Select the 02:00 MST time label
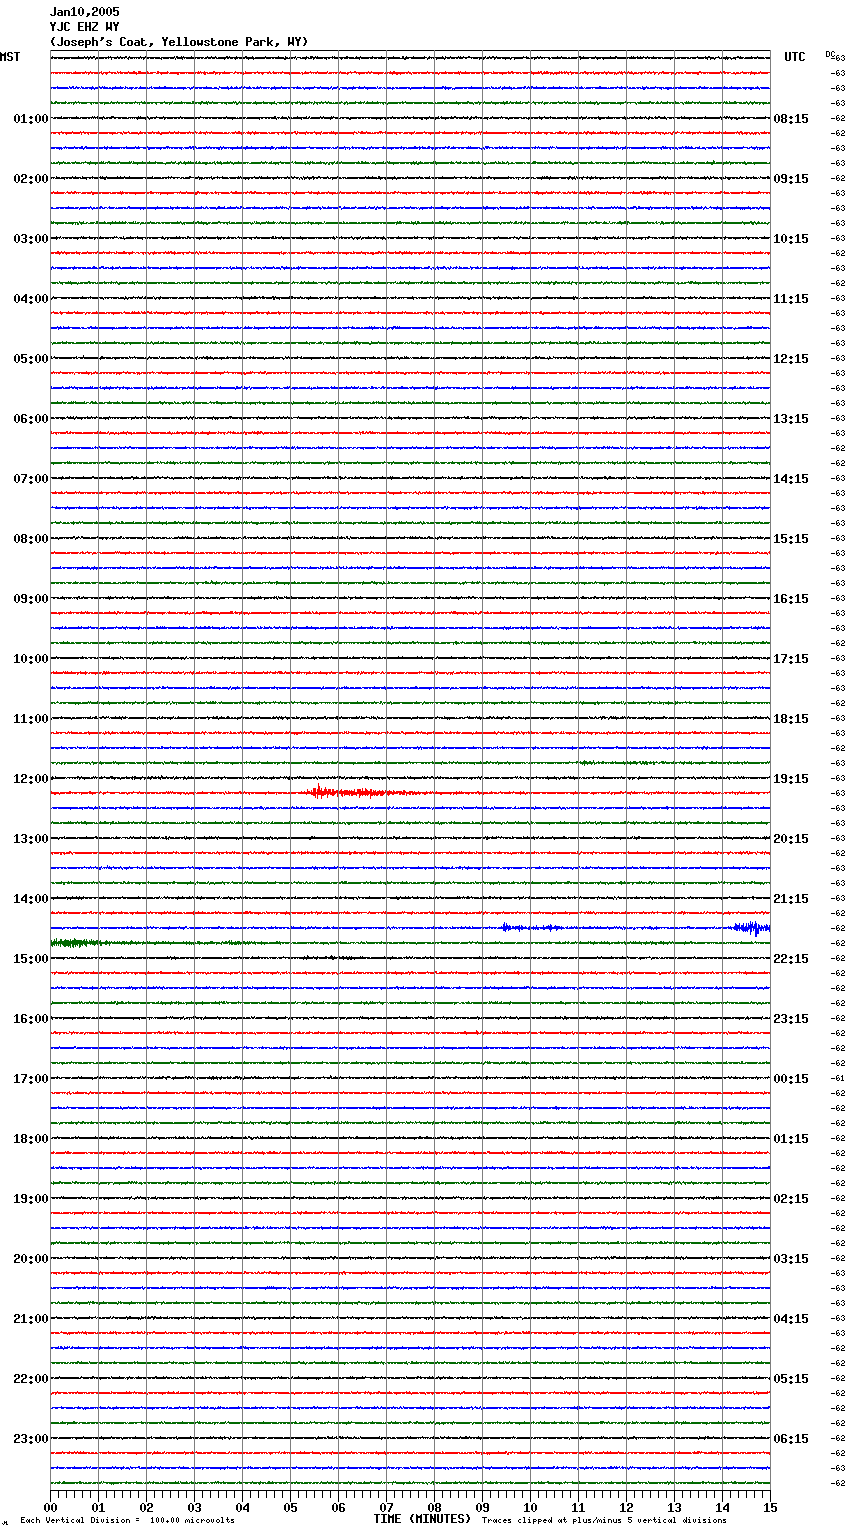This screenshot has width=850, height=1534. click(31, 179)
